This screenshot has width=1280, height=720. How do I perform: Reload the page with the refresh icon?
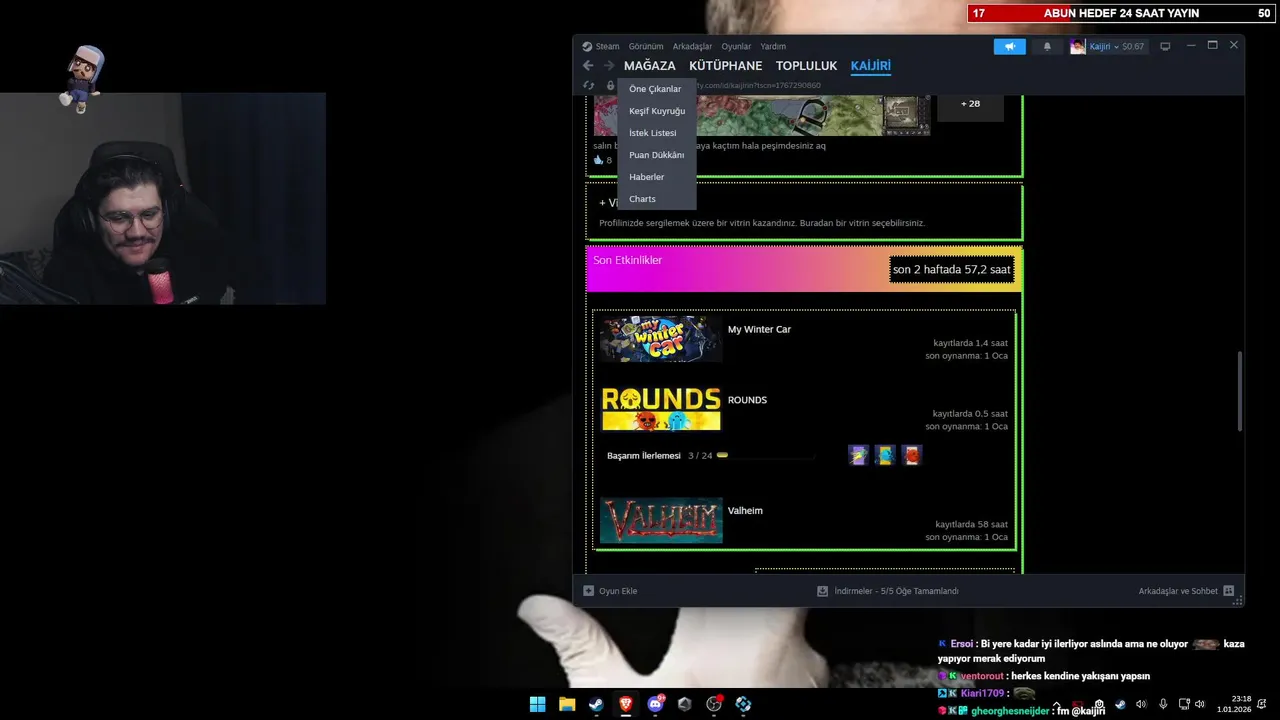589,86
